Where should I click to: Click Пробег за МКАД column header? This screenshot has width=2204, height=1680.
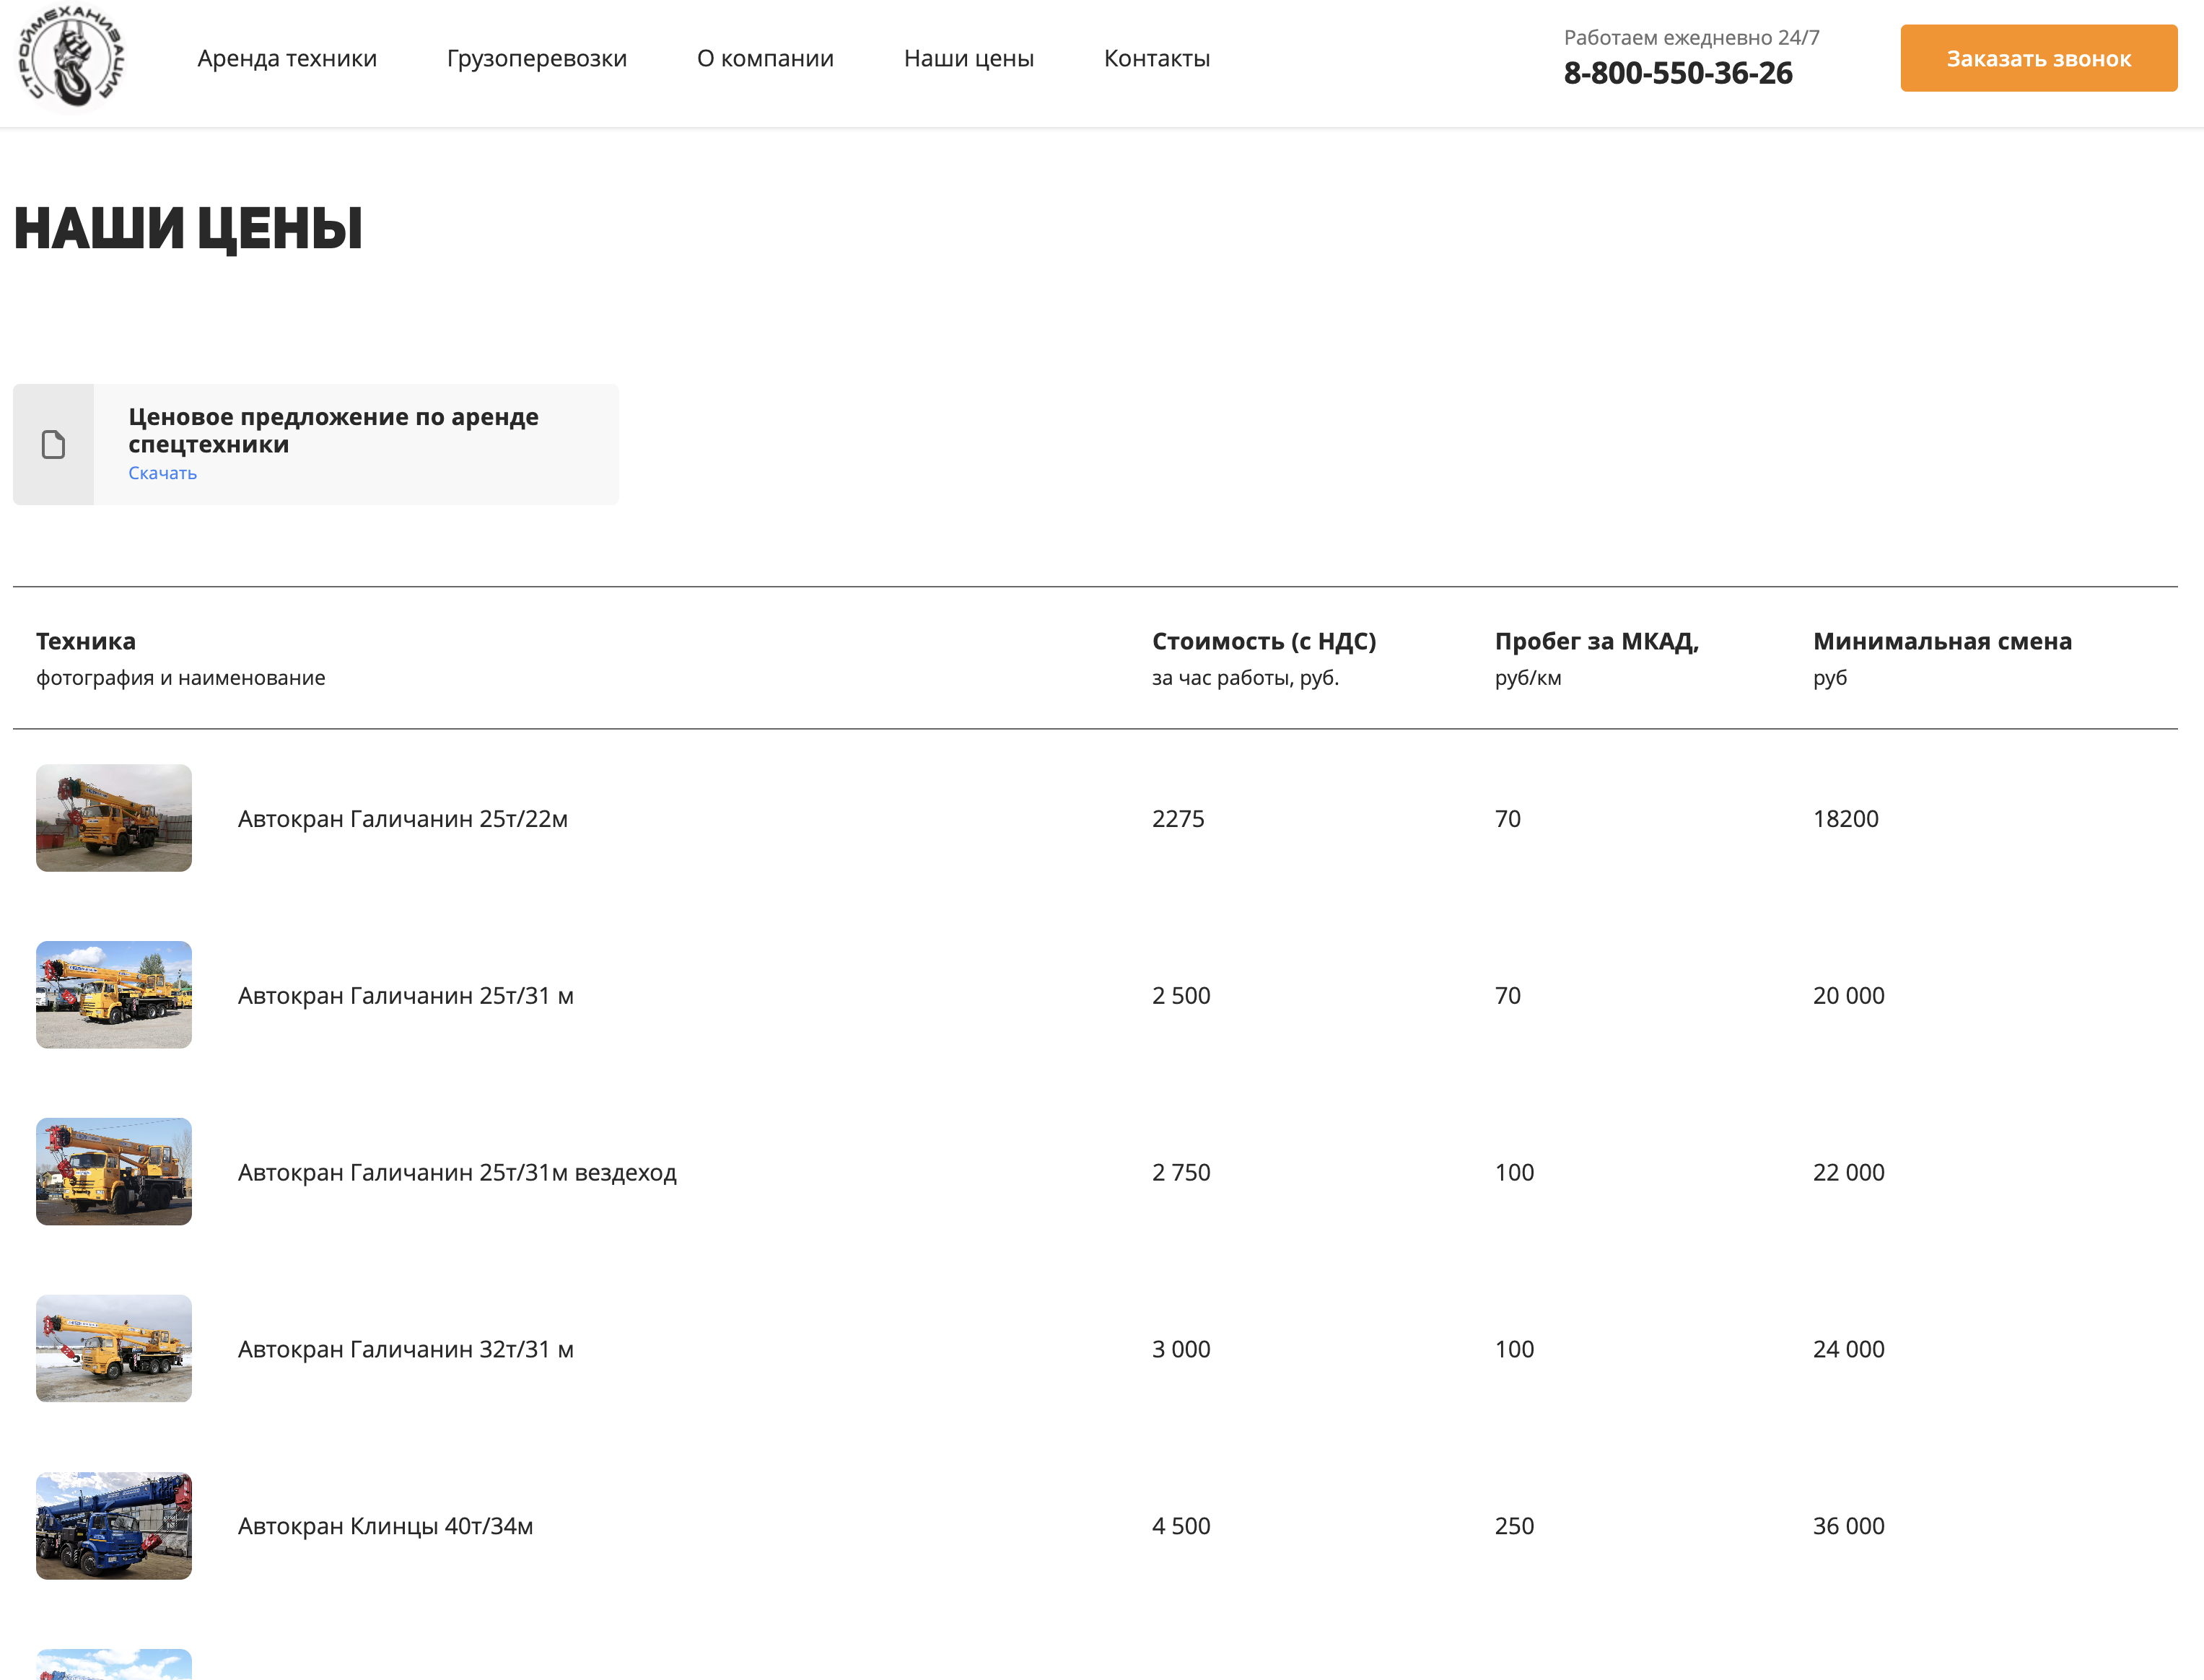click(1597, 641)
